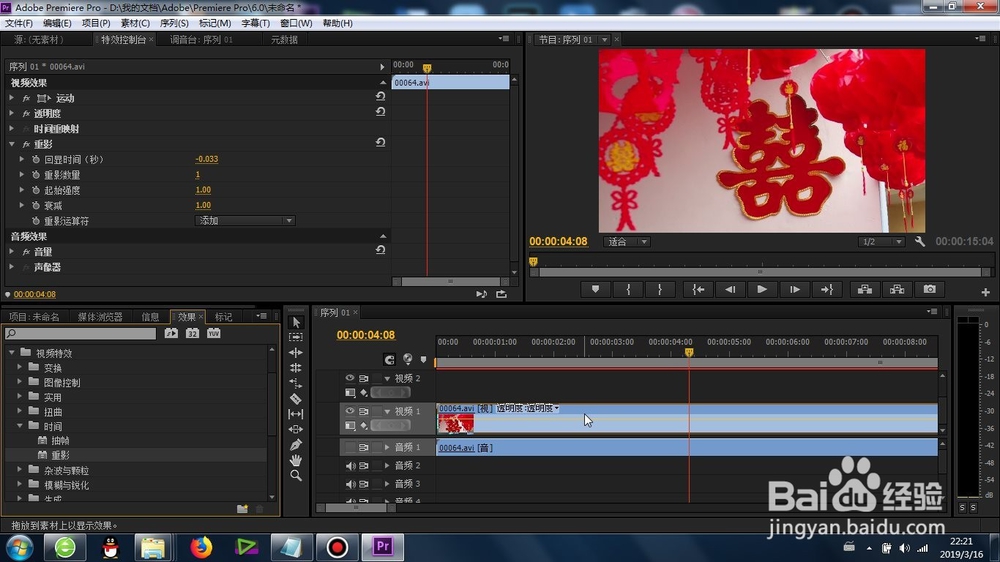Image resolution: width=1000 pixels, height=562 pixels.
Task: Play the program monitor
Action: coord(762,290)
